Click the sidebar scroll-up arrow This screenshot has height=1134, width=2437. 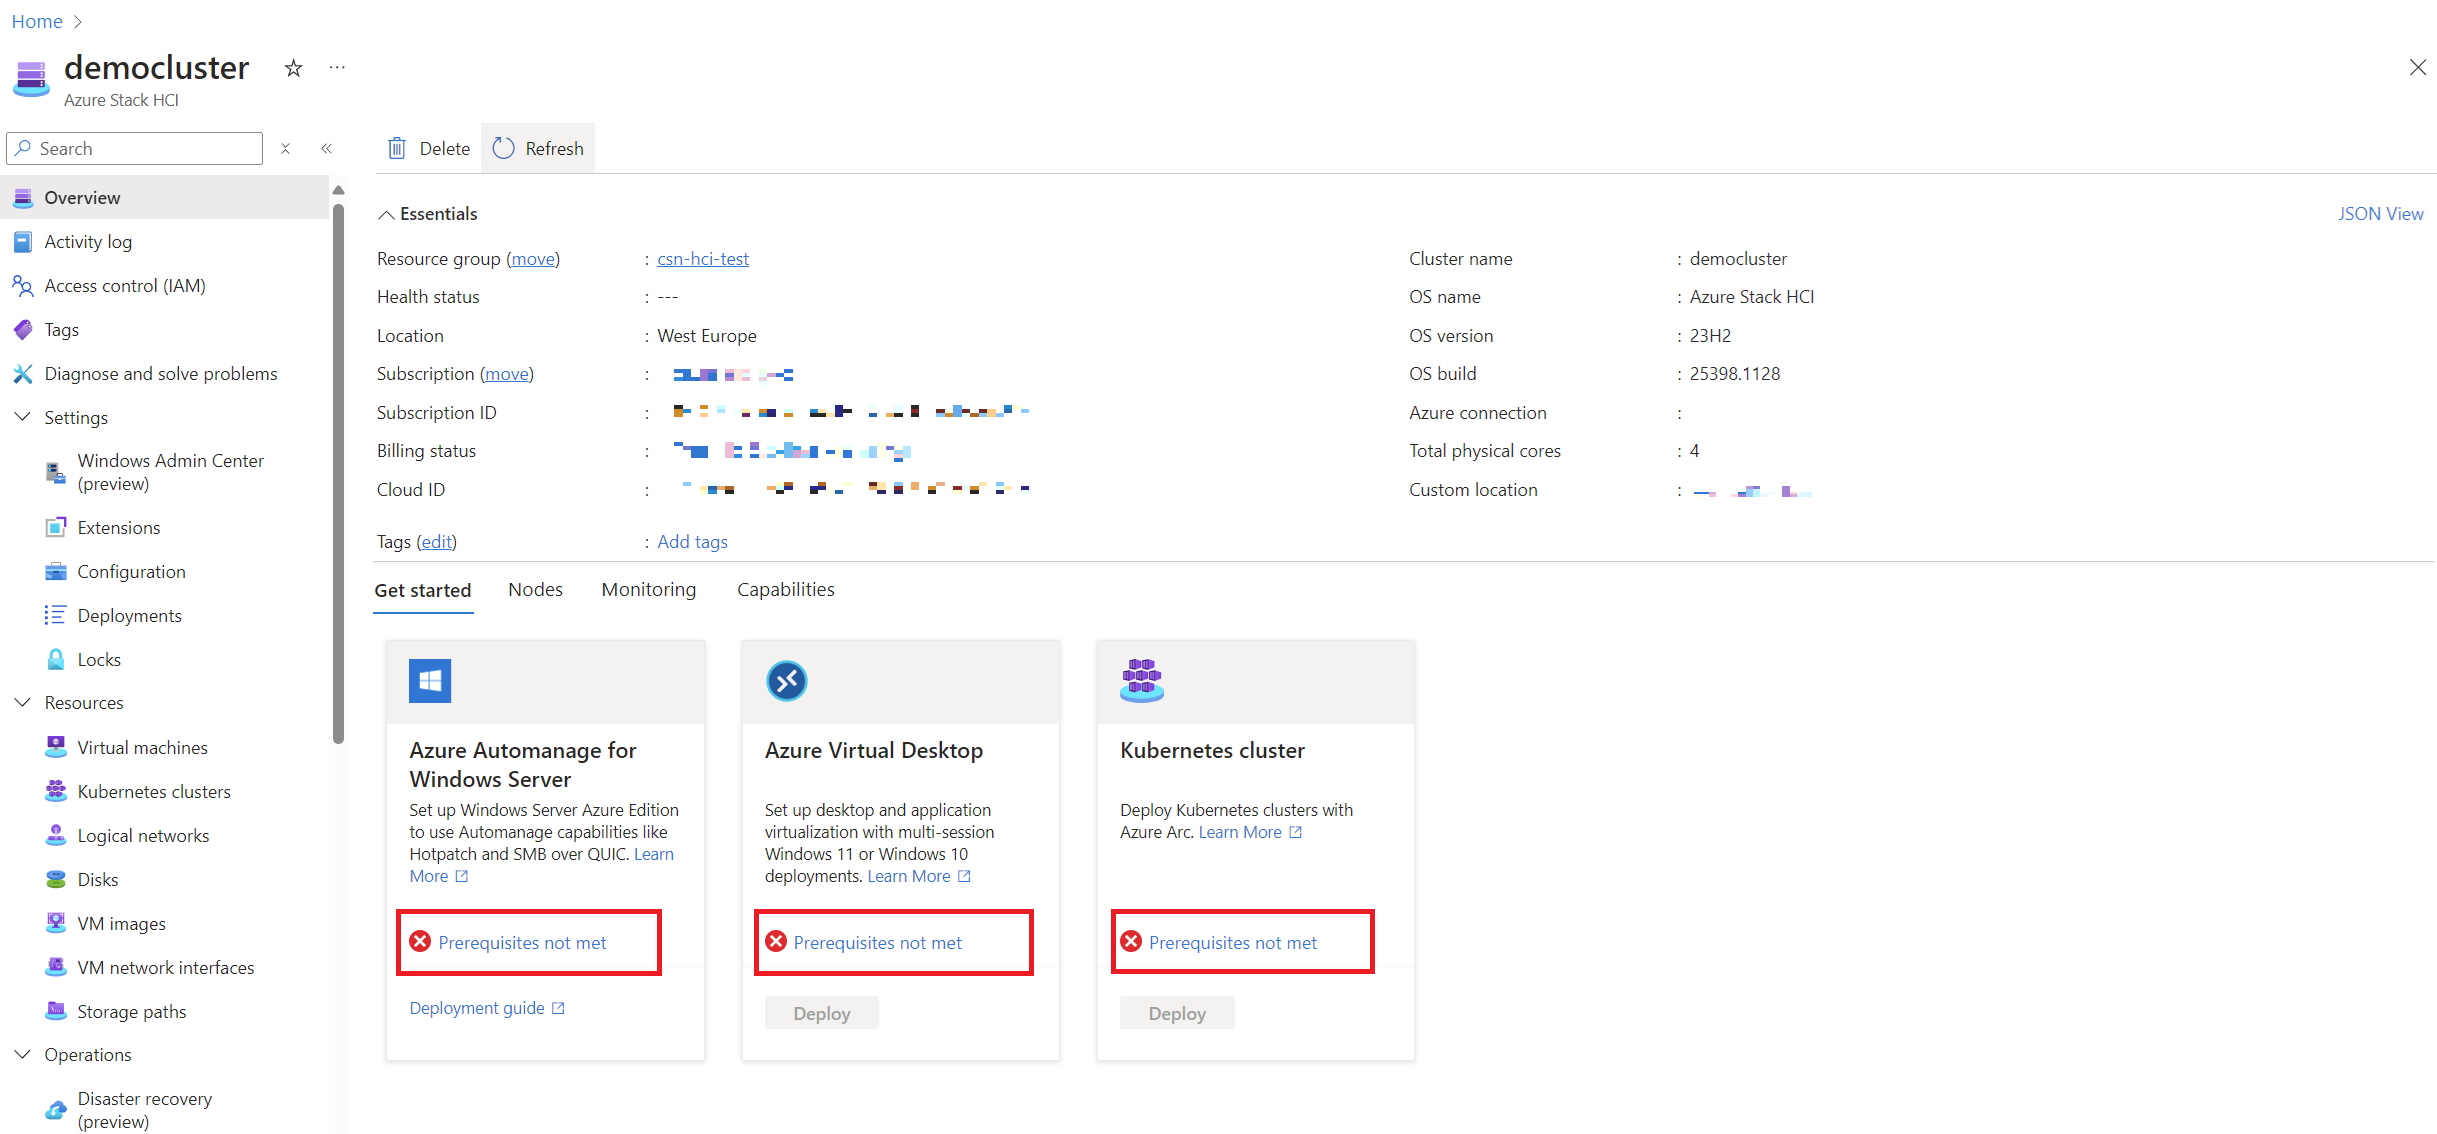click(x=338, y=190)
